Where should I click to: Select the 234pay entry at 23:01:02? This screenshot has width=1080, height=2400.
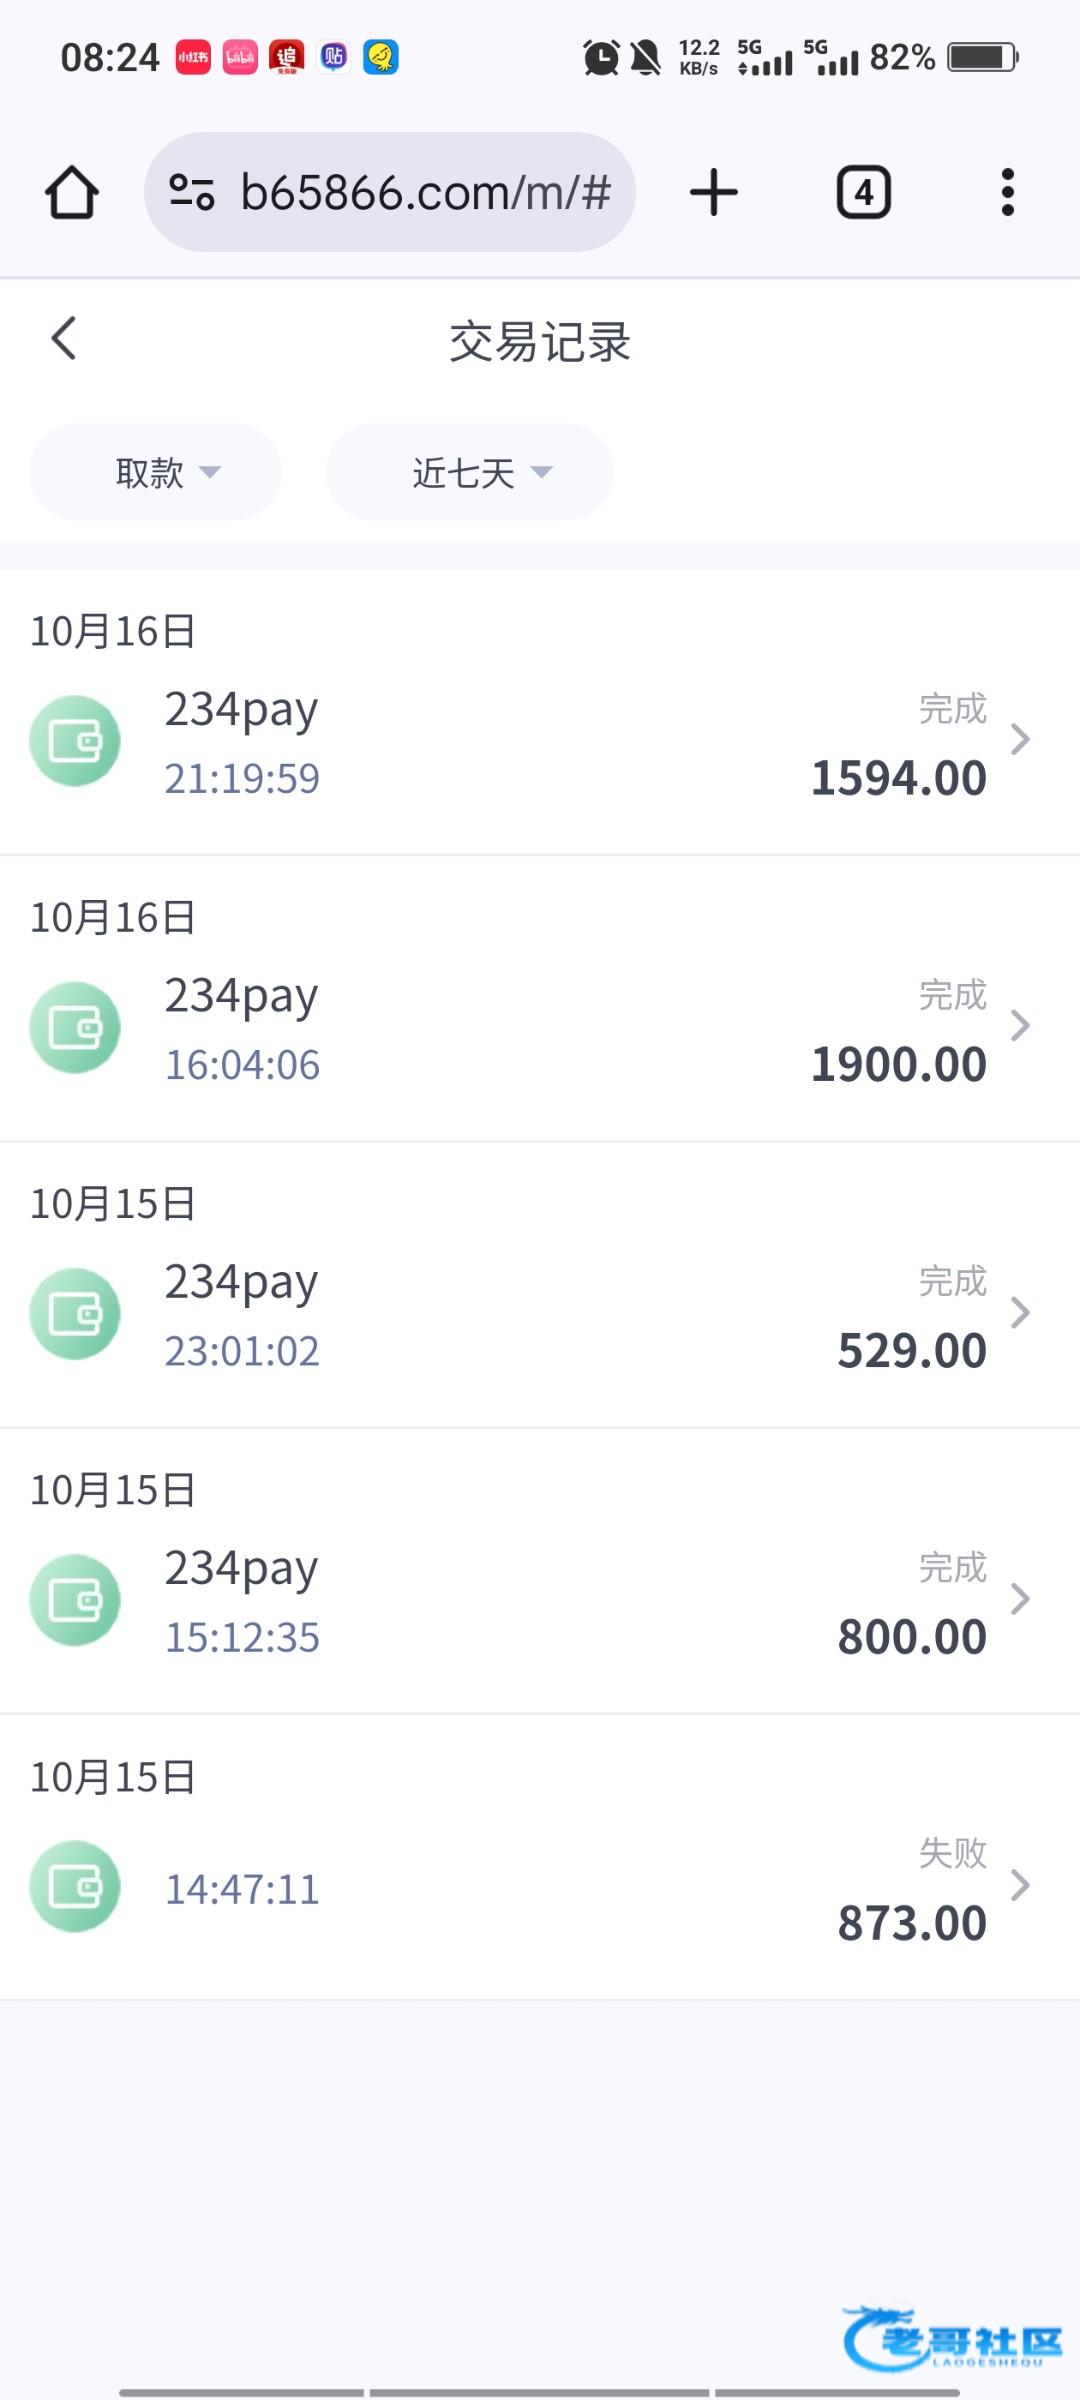[540, 1314]
